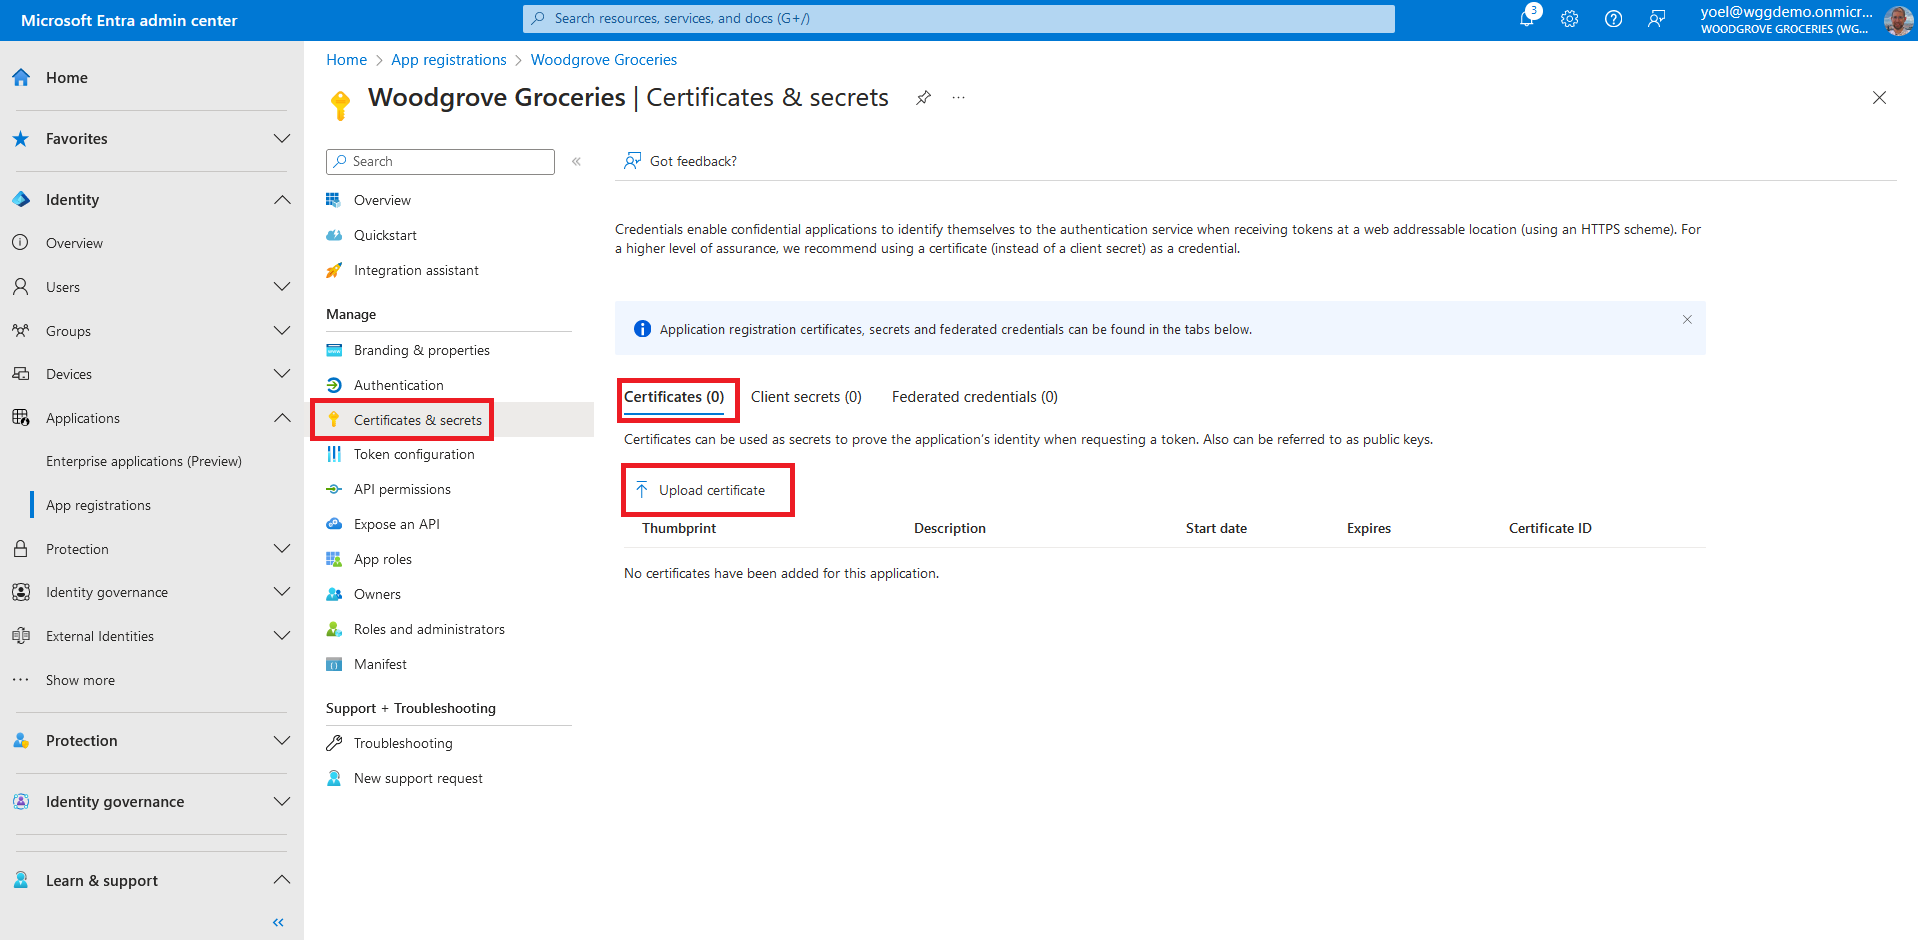Screen dimensions: 1918x940
Task: Pin the Certificates & secrets page
Action: (923, 98)
